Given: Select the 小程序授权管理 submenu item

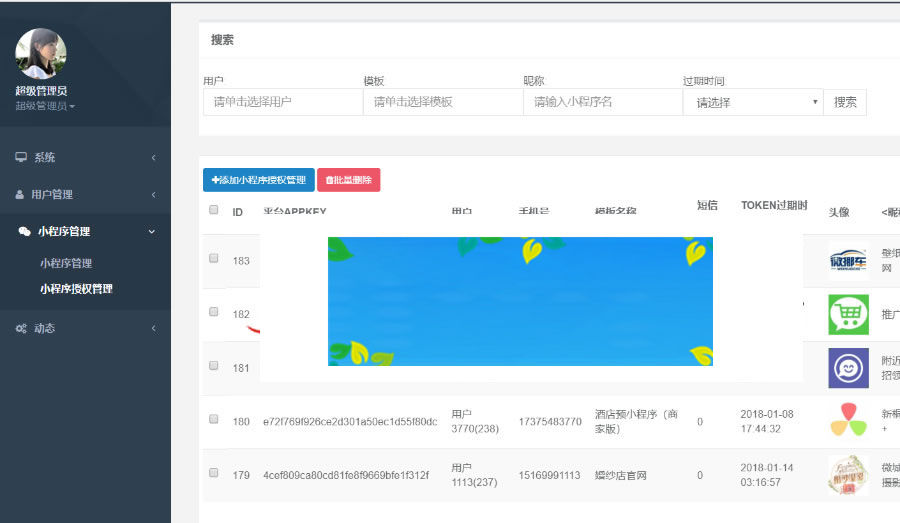Looking at the screenshot, I should tap(76, 289).
